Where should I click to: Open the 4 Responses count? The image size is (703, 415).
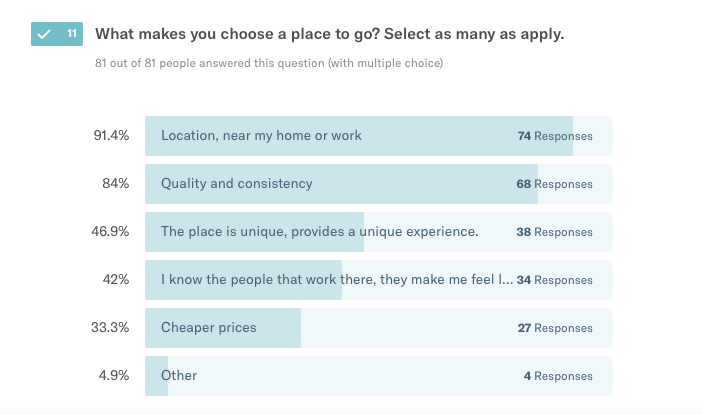click(558, 376)
